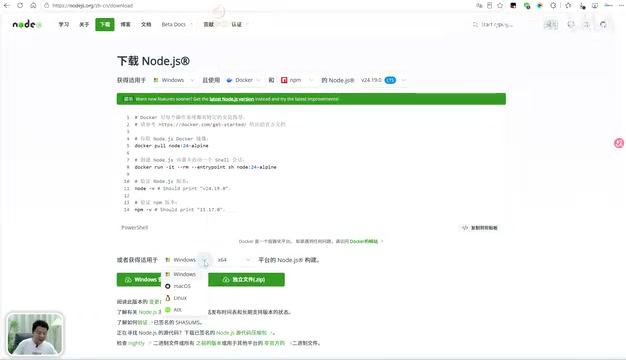The image size is (626, 360).
Task: Collapse the lower Windows platform dropdown chevron
Action: pyautogui.click(x=205, y=261)
